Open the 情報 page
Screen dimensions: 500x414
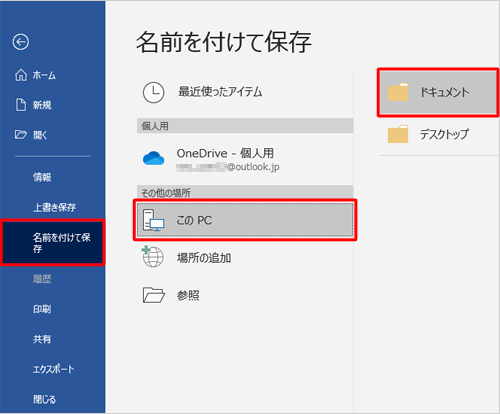pyautogui.click(x=42, y=177)
